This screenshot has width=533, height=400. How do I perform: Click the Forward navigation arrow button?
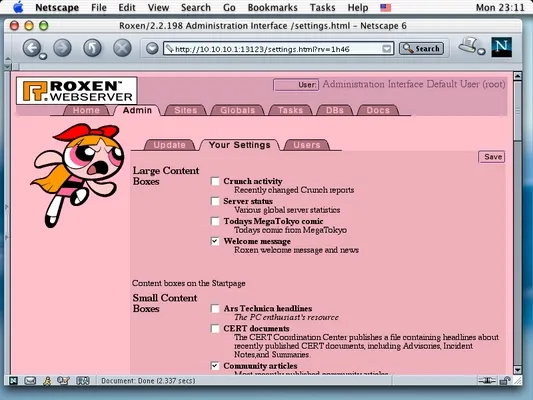point(62,48)
